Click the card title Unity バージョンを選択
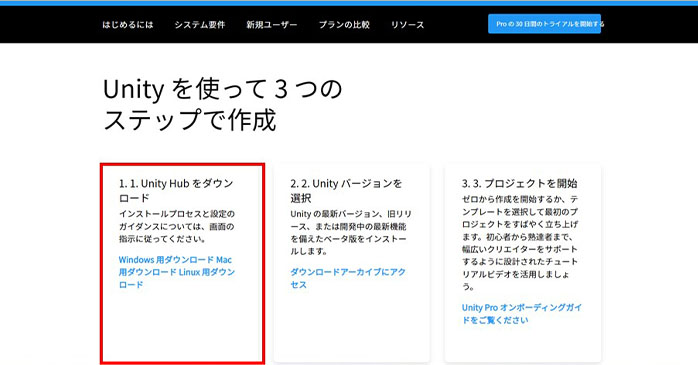Viewport: 698px width, 365px height. pos(346,191)
